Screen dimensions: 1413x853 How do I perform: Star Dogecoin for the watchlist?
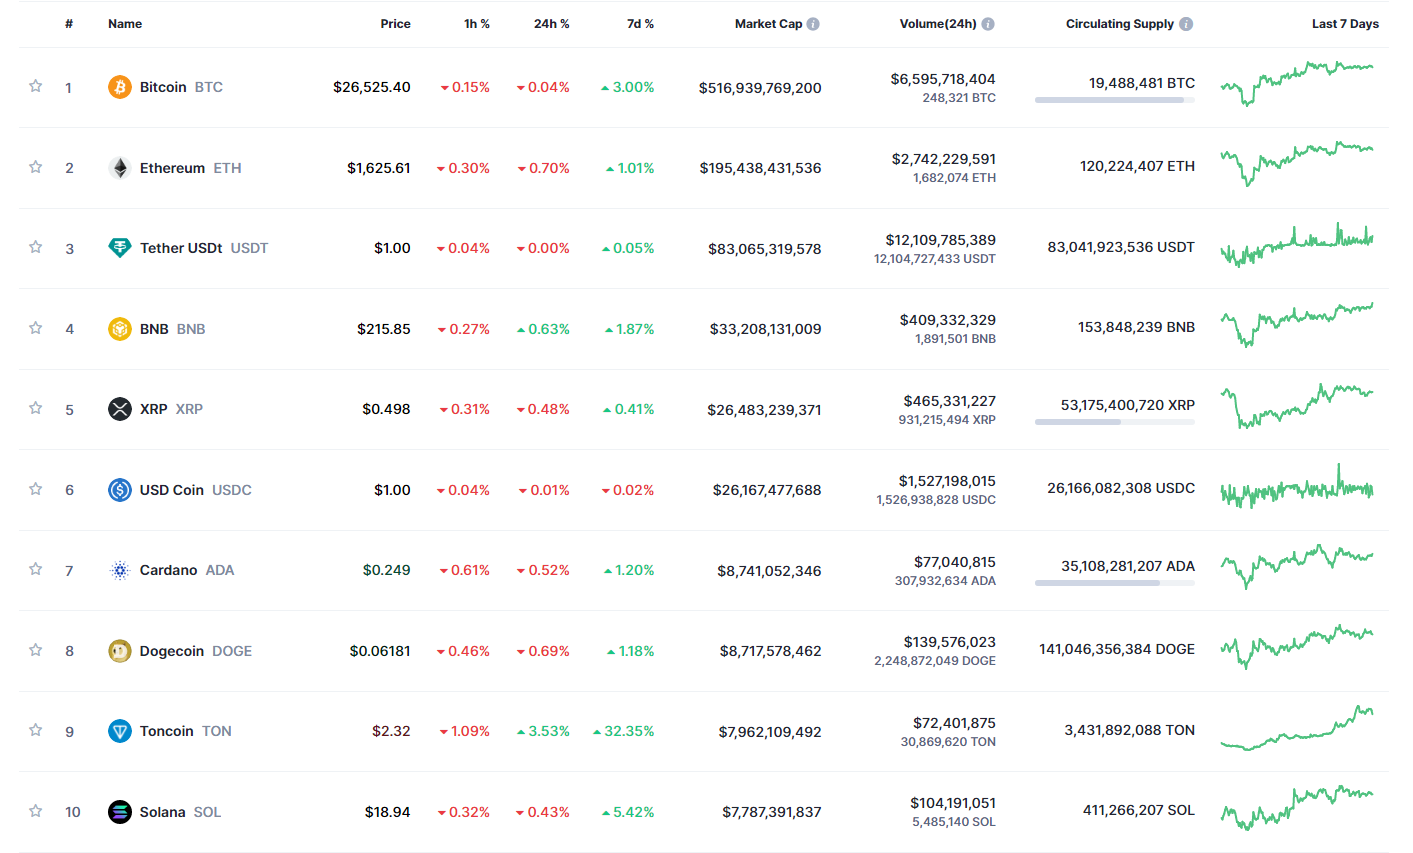[x=36, y=650]
